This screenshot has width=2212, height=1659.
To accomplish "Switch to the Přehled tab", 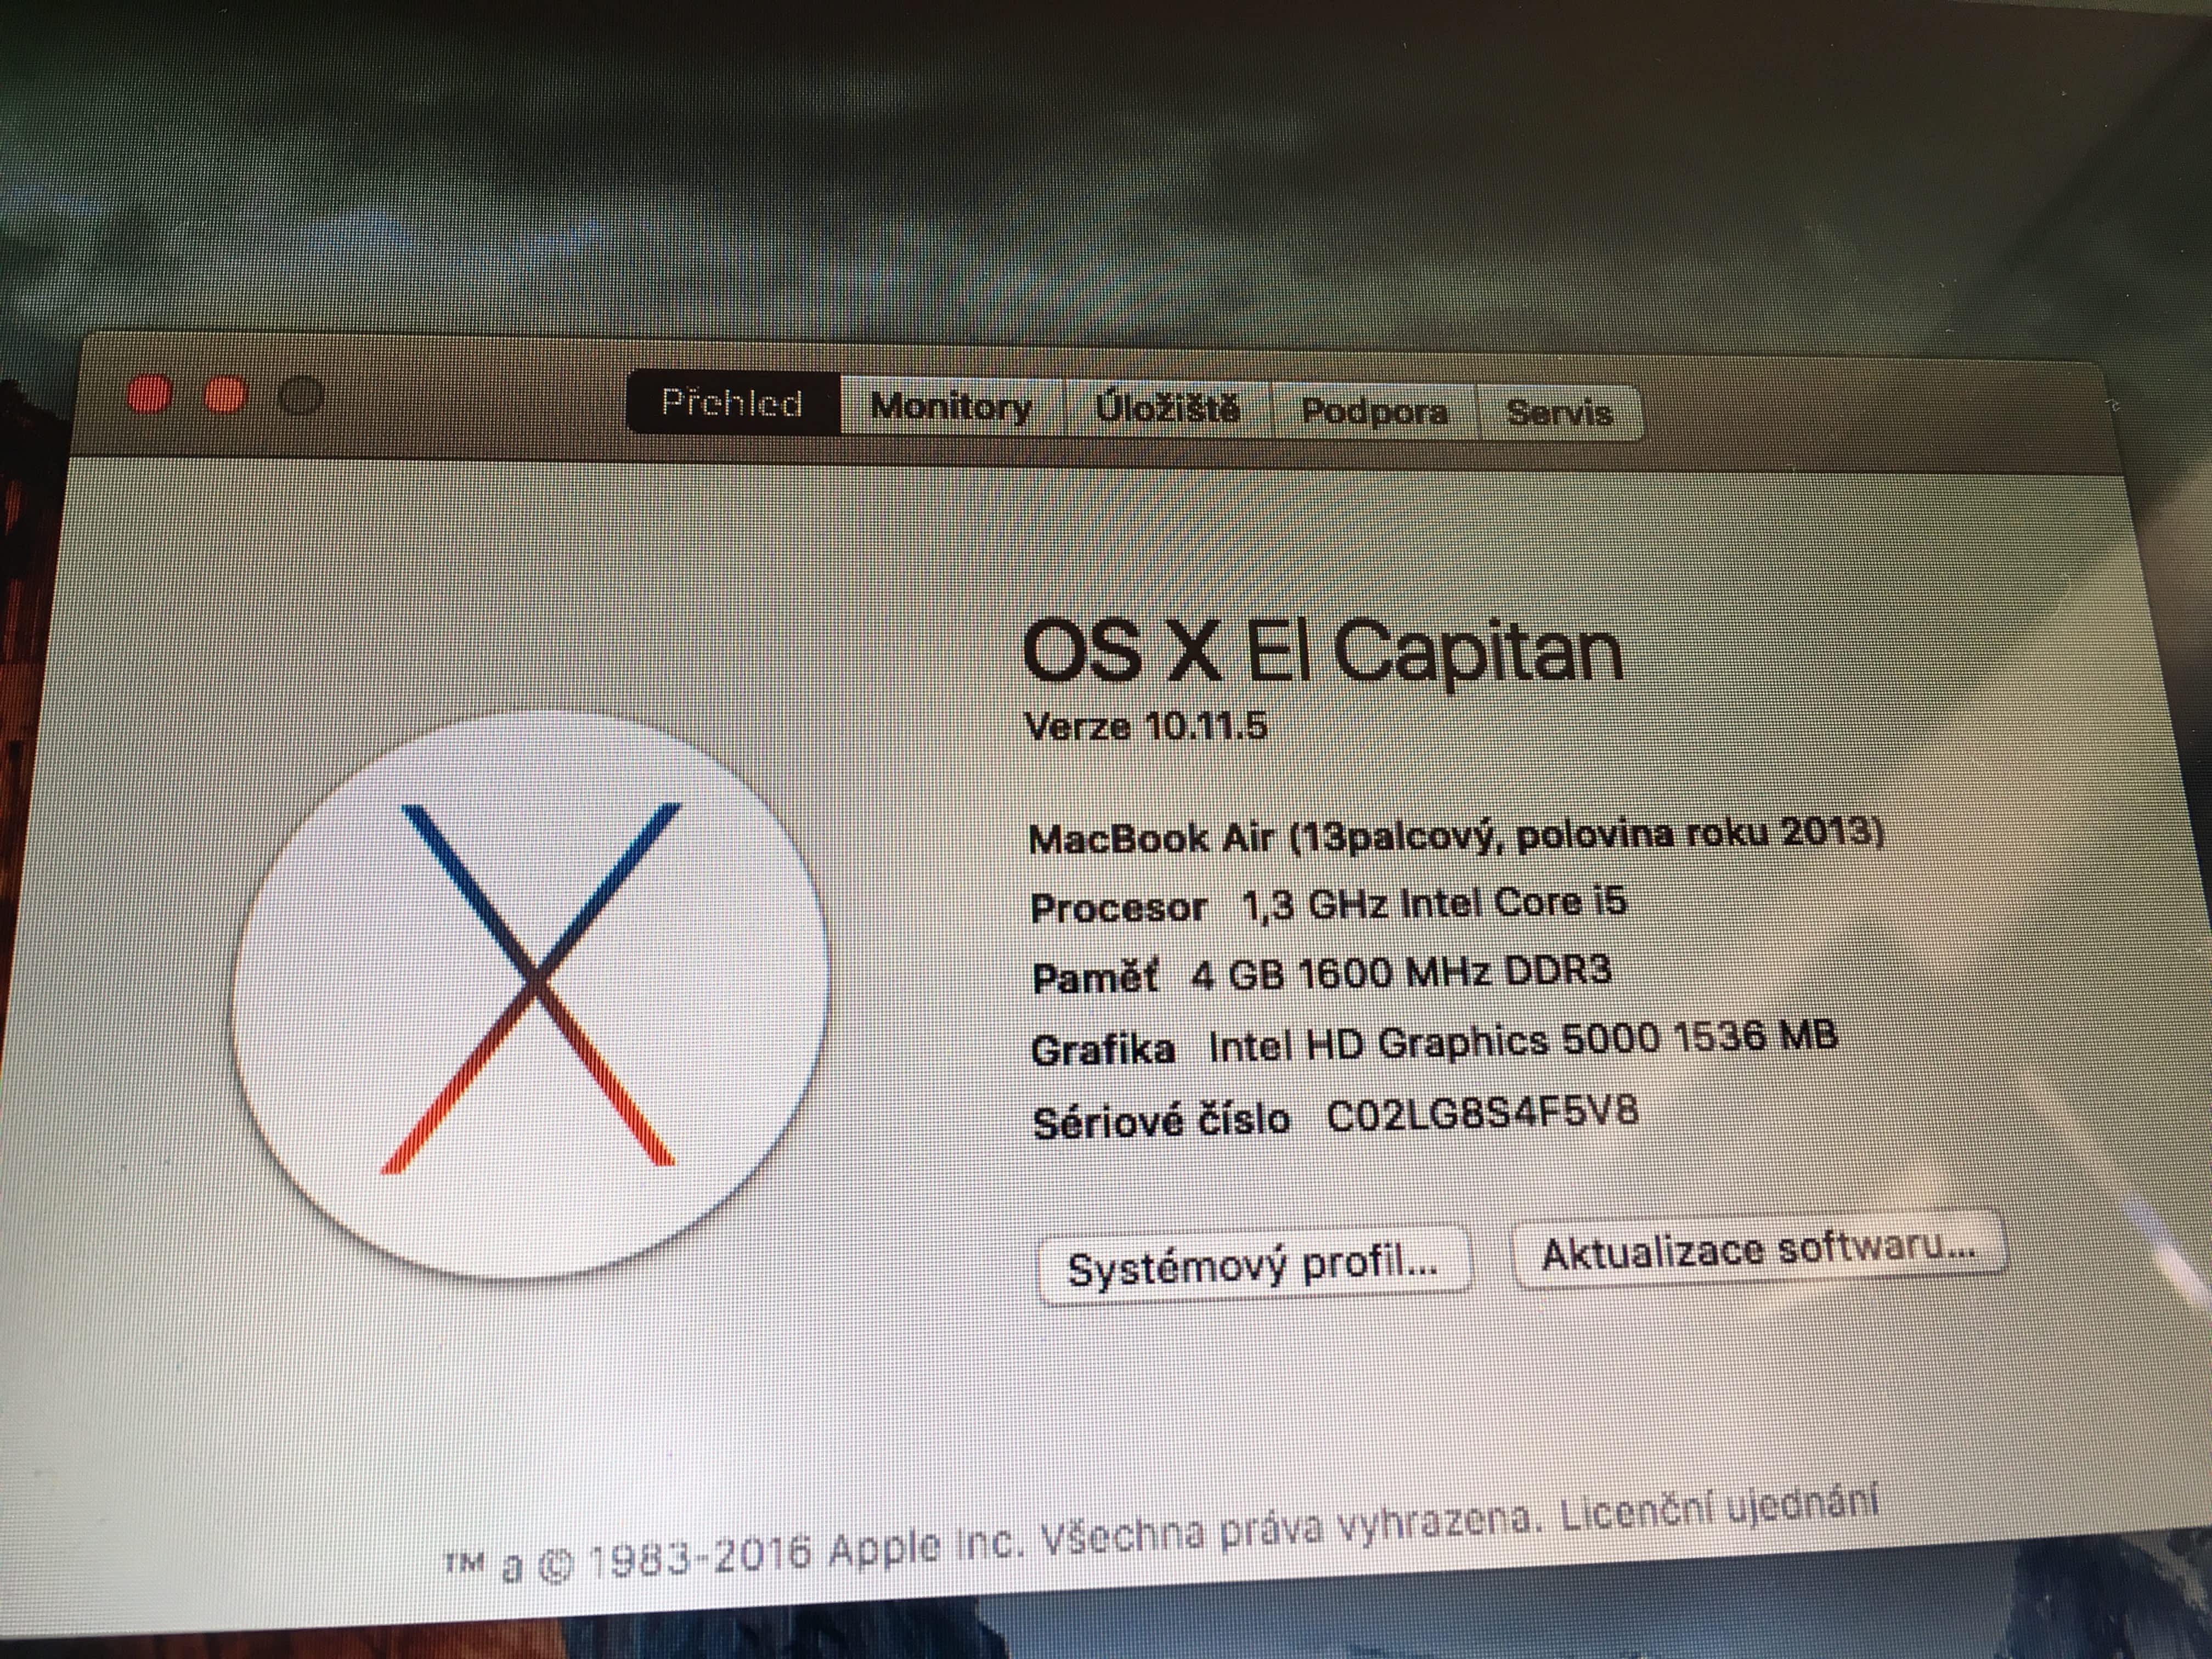I will coord(733,403).
